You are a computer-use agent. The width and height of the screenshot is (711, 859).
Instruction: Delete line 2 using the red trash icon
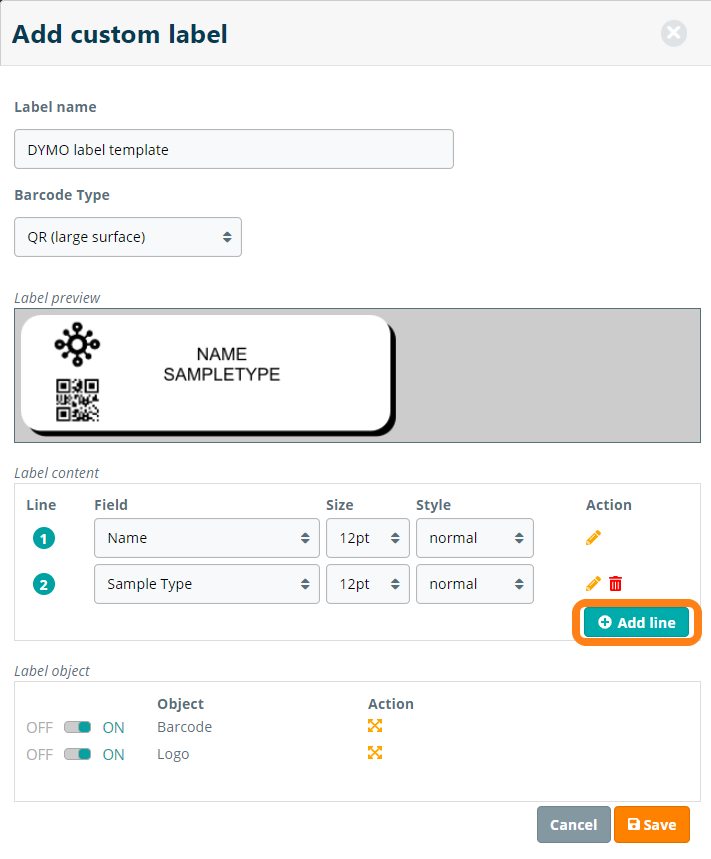click(616, 584)
